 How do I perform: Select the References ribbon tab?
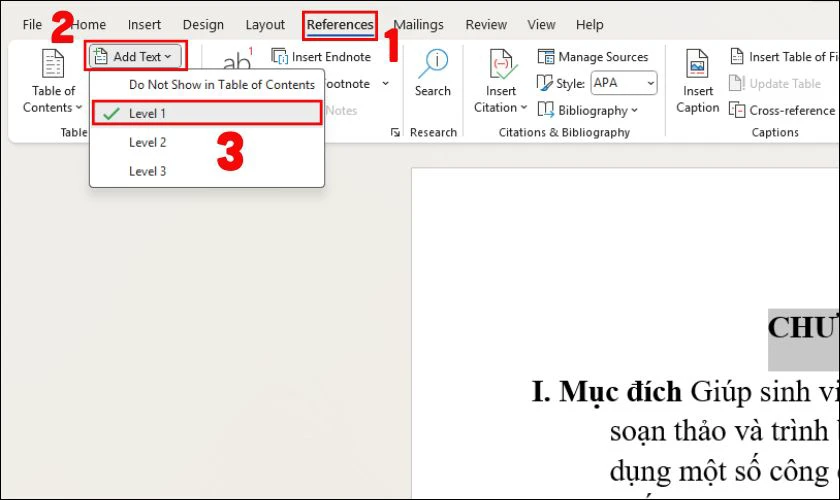[340, 25]
